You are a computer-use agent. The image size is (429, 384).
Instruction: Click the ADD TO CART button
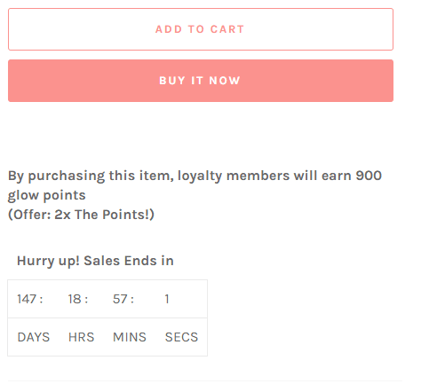click(201, 29)
